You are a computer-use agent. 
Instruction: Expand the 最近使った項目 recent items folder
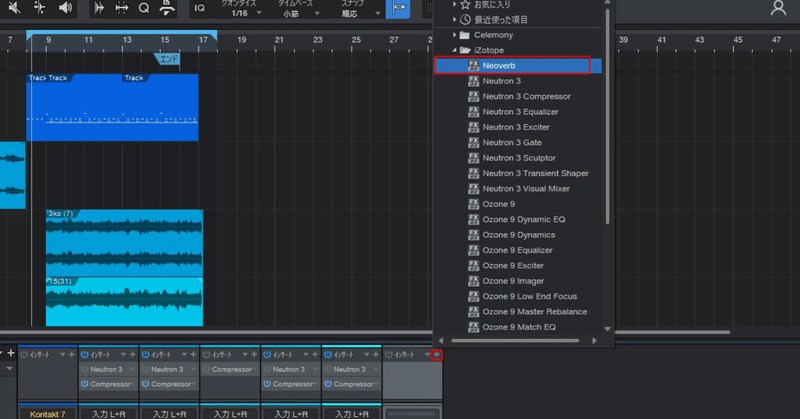point(454,20)
